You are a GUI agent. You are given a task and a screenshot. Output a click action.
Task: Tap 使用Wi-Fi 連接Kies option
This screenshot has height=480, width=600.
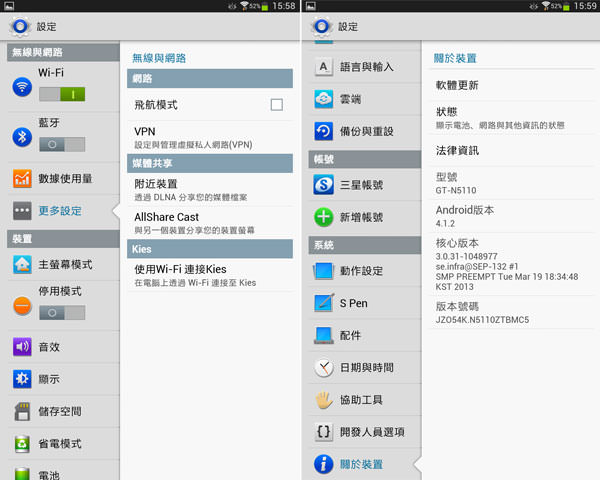[205, 275]
